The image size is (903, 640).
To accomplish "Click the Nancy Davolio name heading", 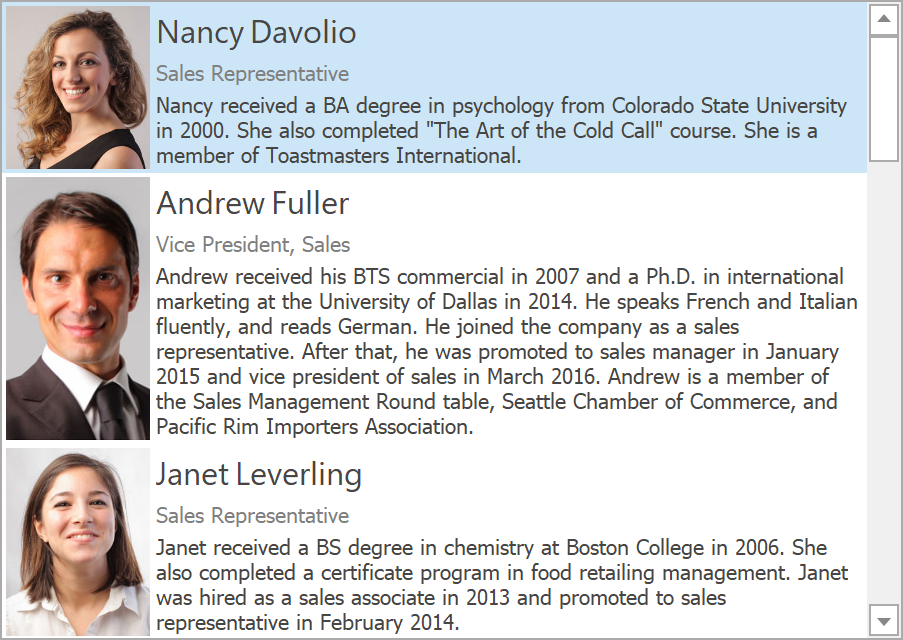I will [256, 32].
